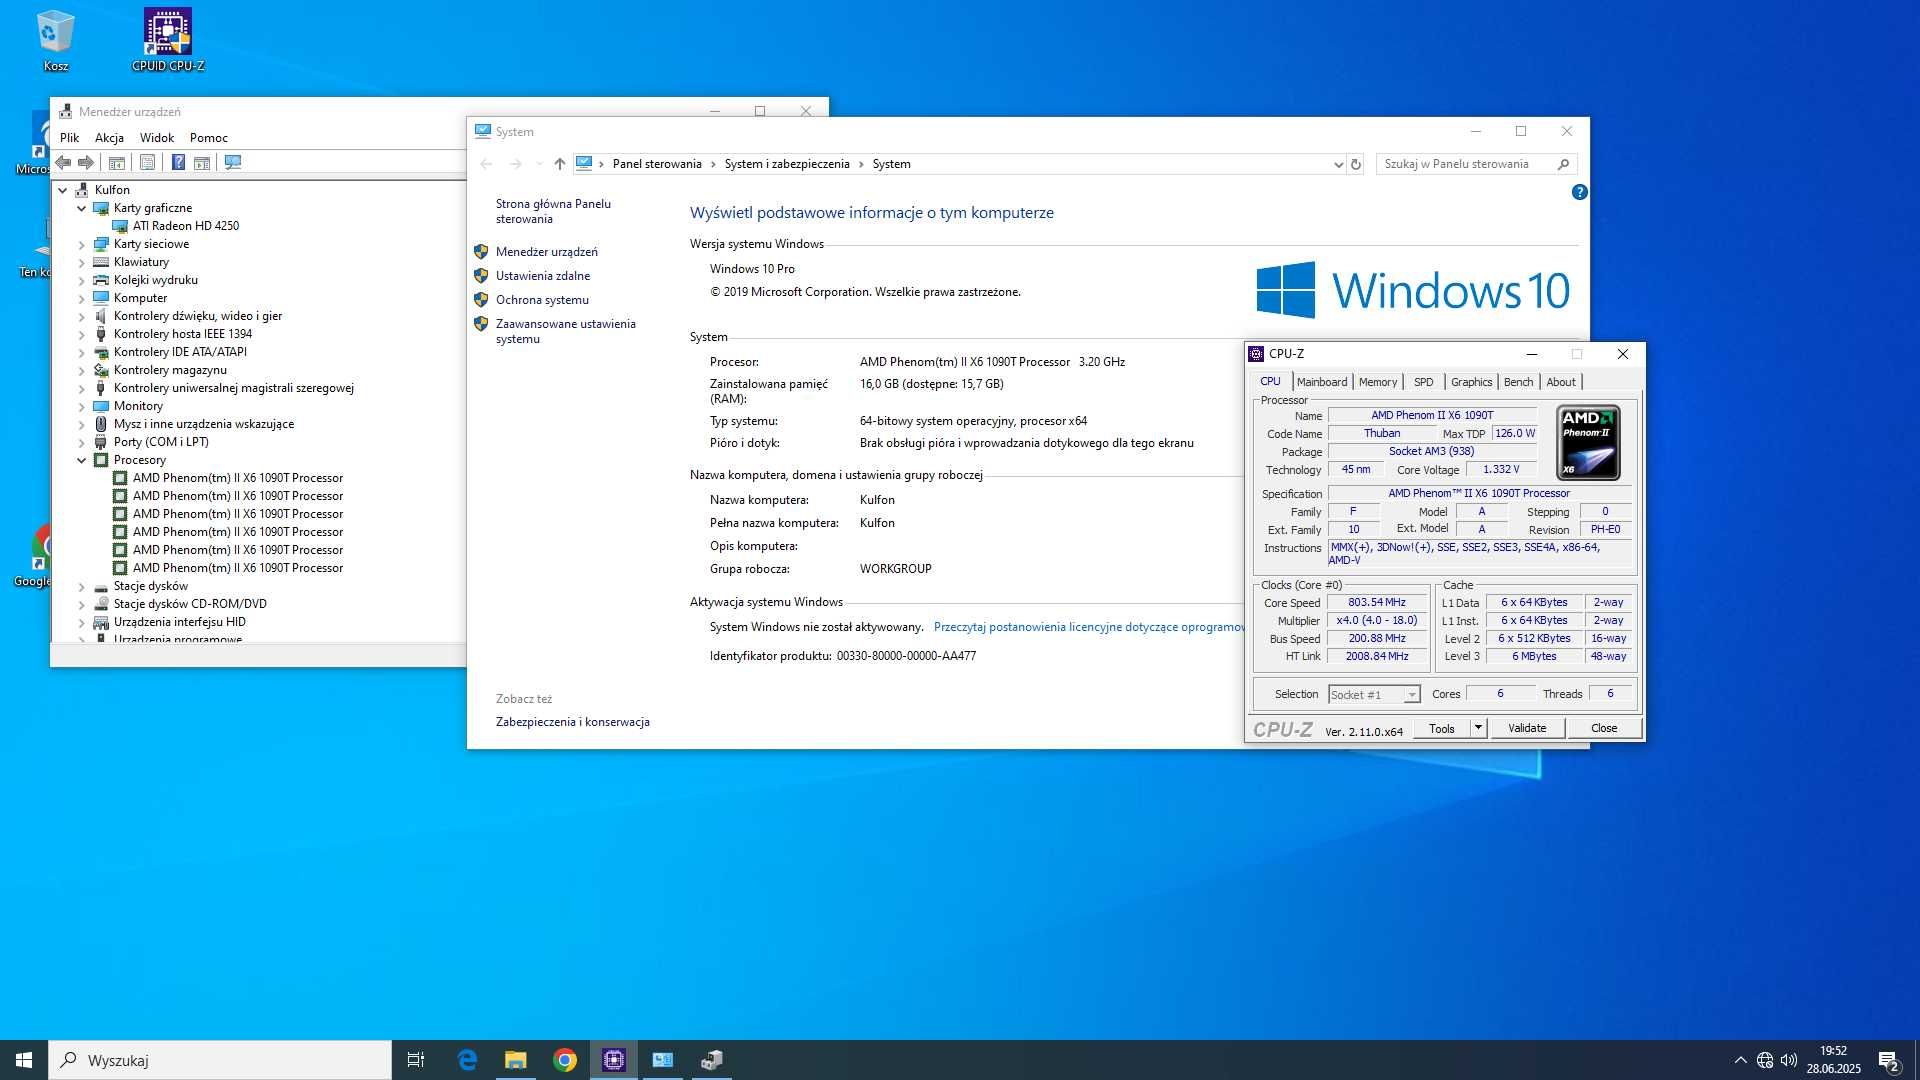The width and height of the screenshot is (1920, 1080).
Task: Open Zaawansowane ustawienia systemu link
Action: 566,331
